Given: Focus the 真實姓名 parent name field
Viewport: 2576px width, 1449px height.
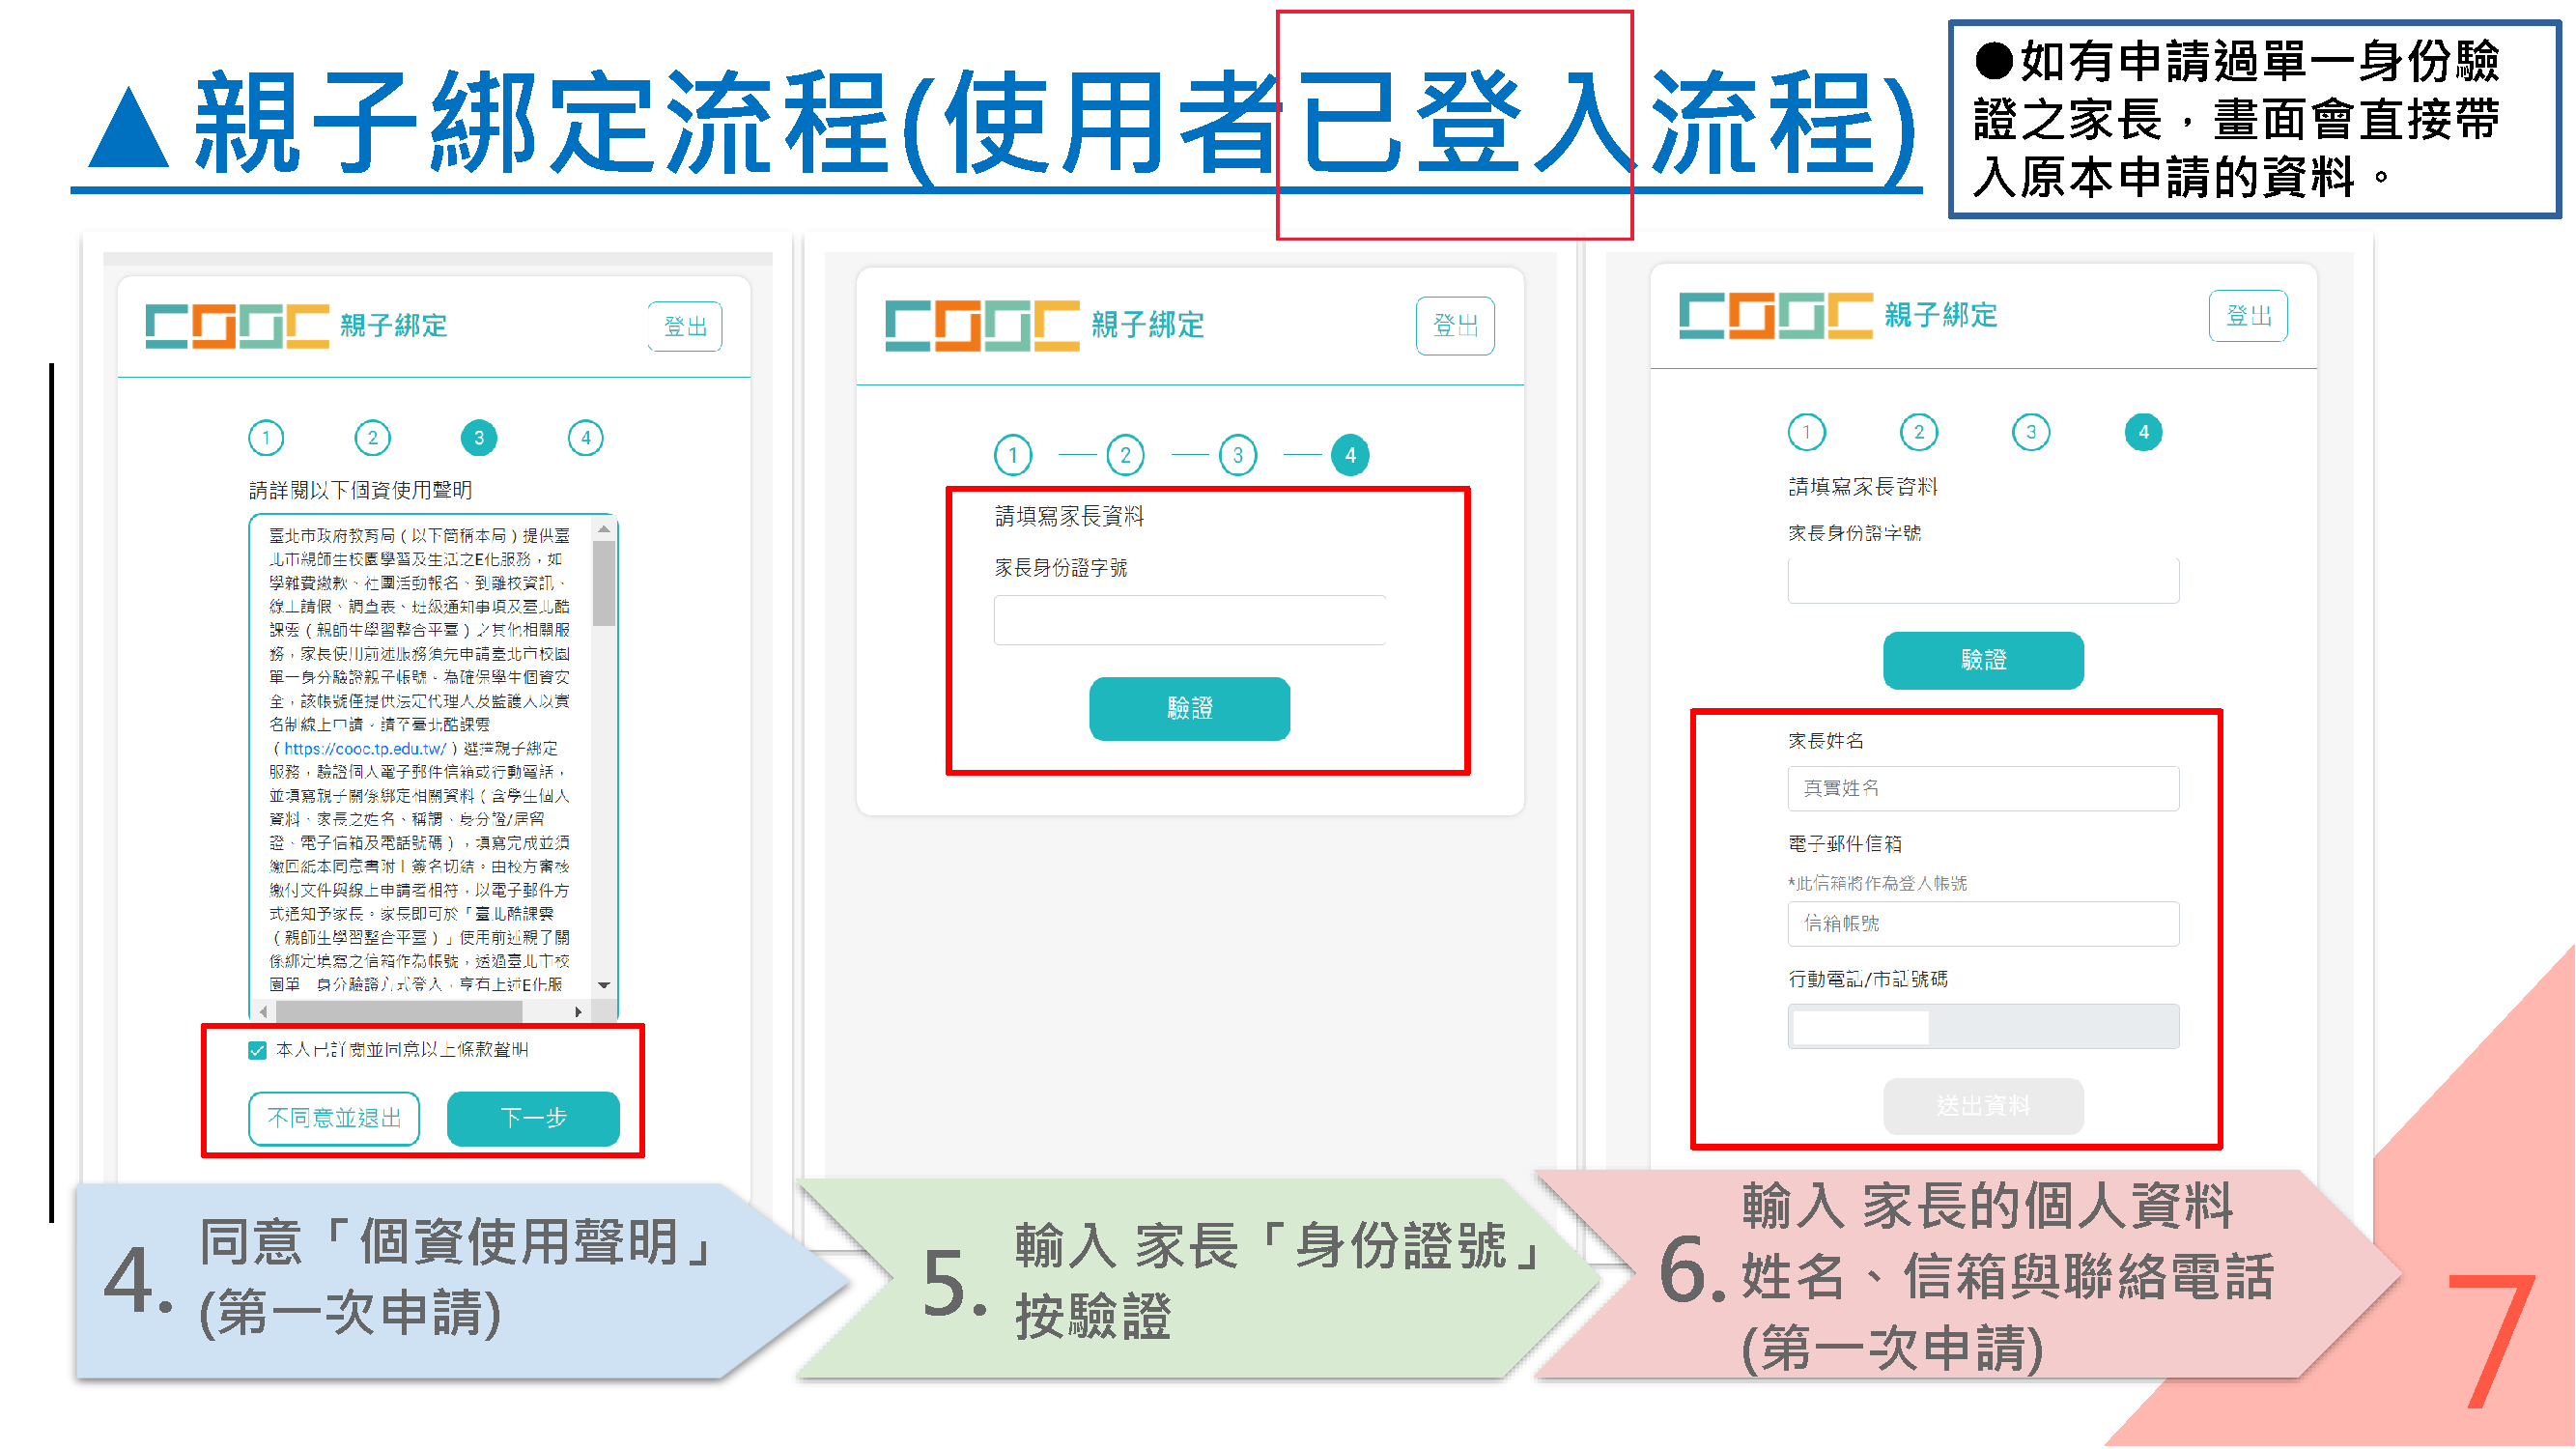Looking at the screenshot, I should (x=1983, y=789).
